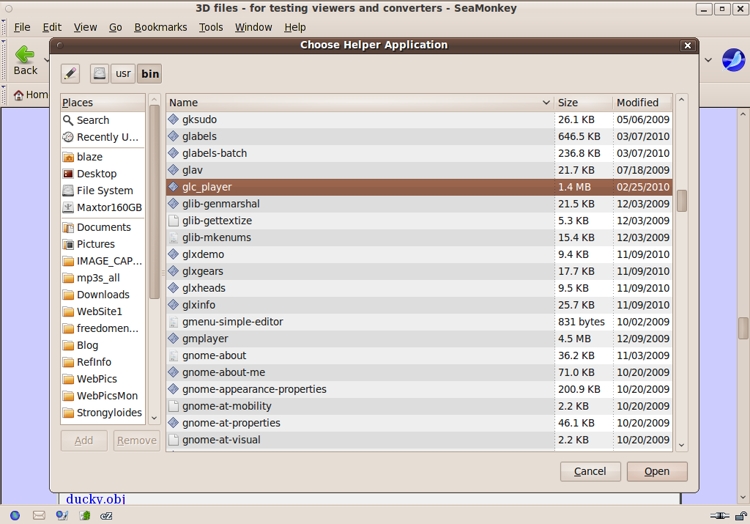Open the Tools menu
Viewport: 750px width, 524px height.
pos(210,27)
